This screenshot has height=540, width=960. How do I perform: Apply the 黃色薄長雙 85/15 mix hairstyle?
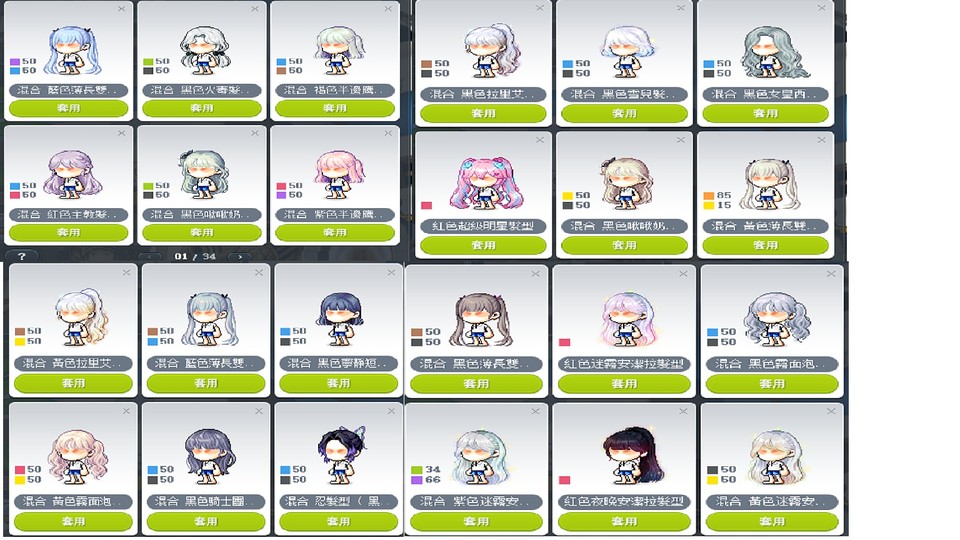point(765,245)
